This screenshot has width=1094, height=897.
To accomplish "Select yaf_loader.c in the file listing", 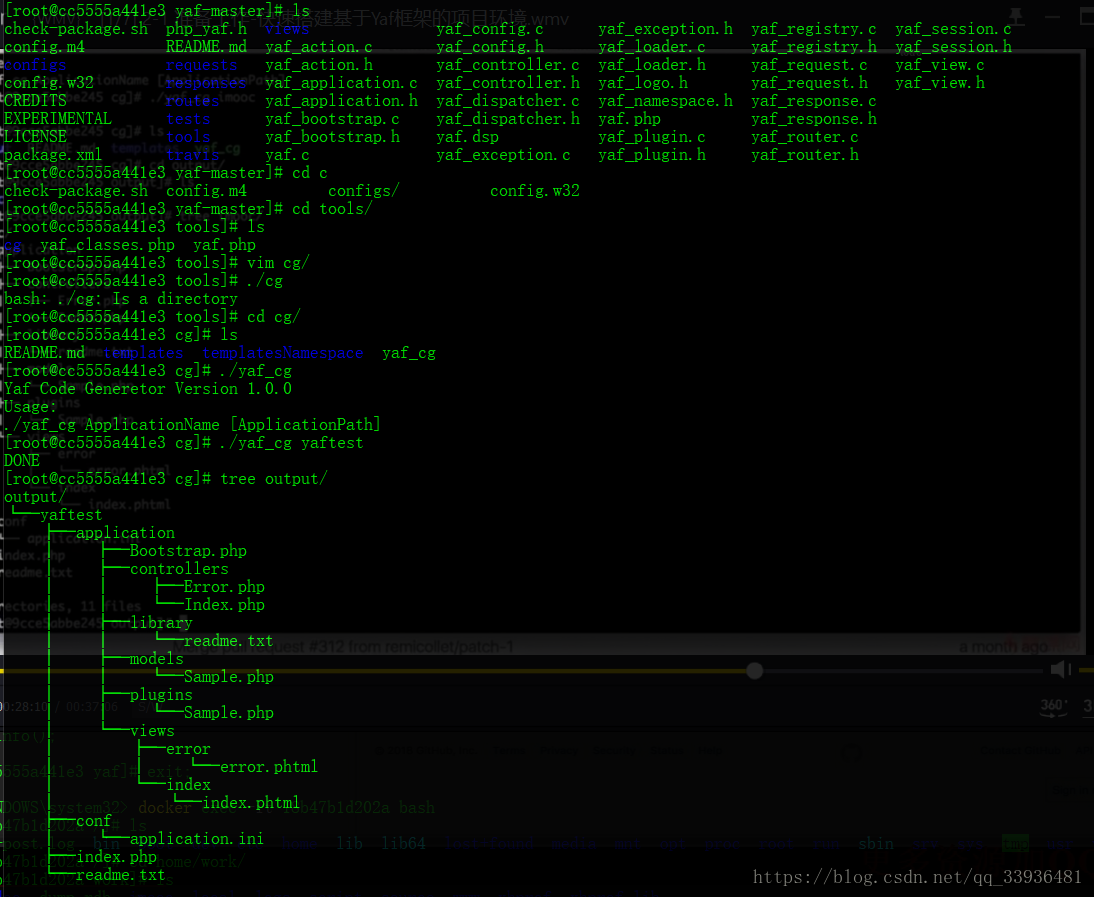I will pos(652,47).
